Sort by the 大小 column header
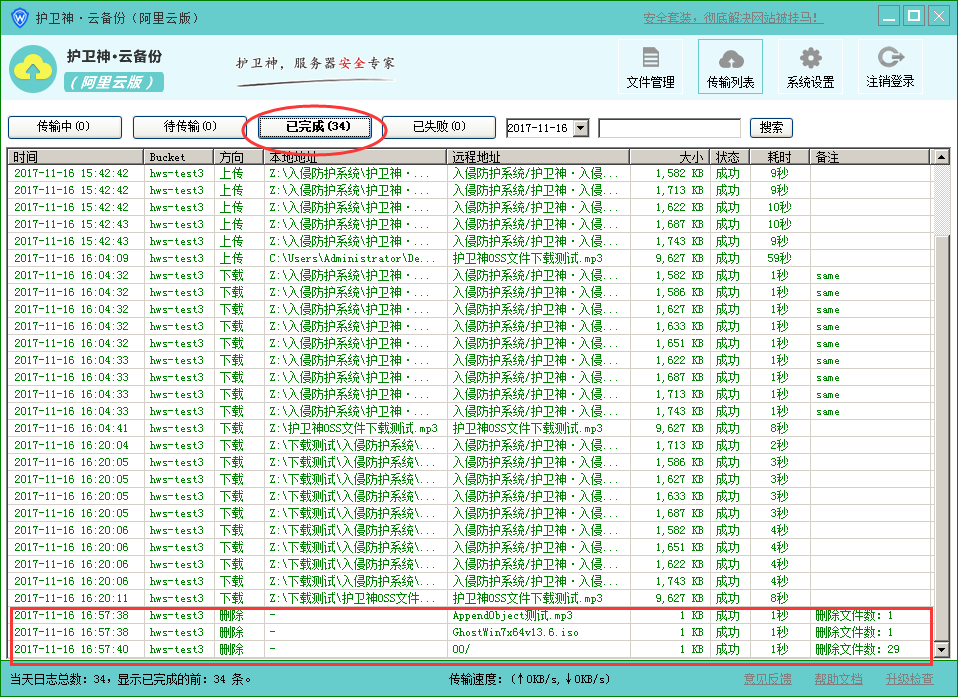 [669, 157]
